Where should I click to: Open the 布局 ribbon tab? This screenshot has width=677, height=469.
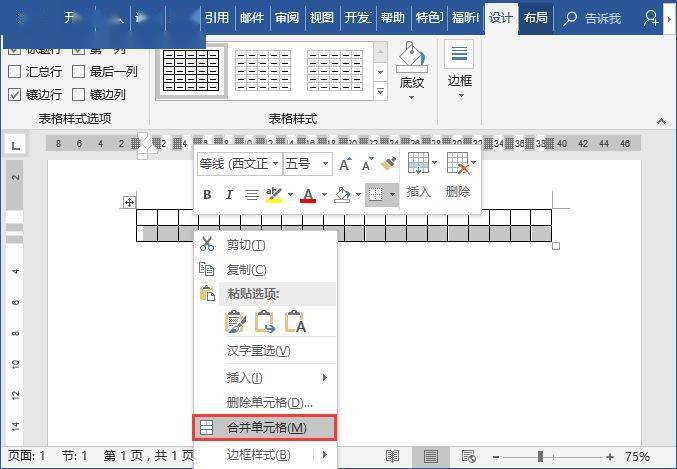pyautogui.click(x=535, y=17)
